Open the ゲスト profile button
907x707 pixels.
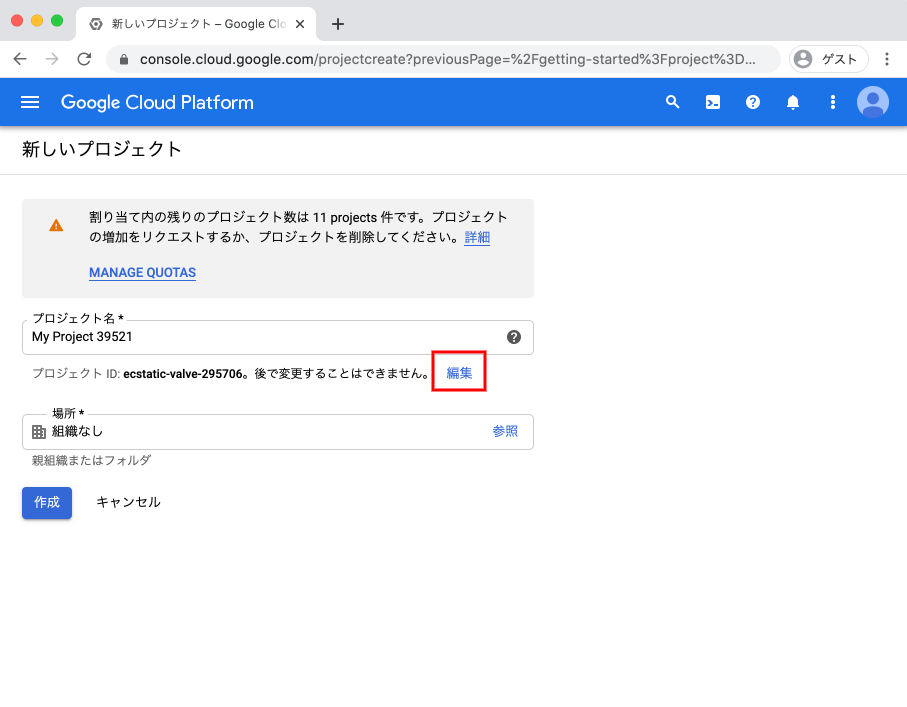pyautogui.click(x=828, y=59)
